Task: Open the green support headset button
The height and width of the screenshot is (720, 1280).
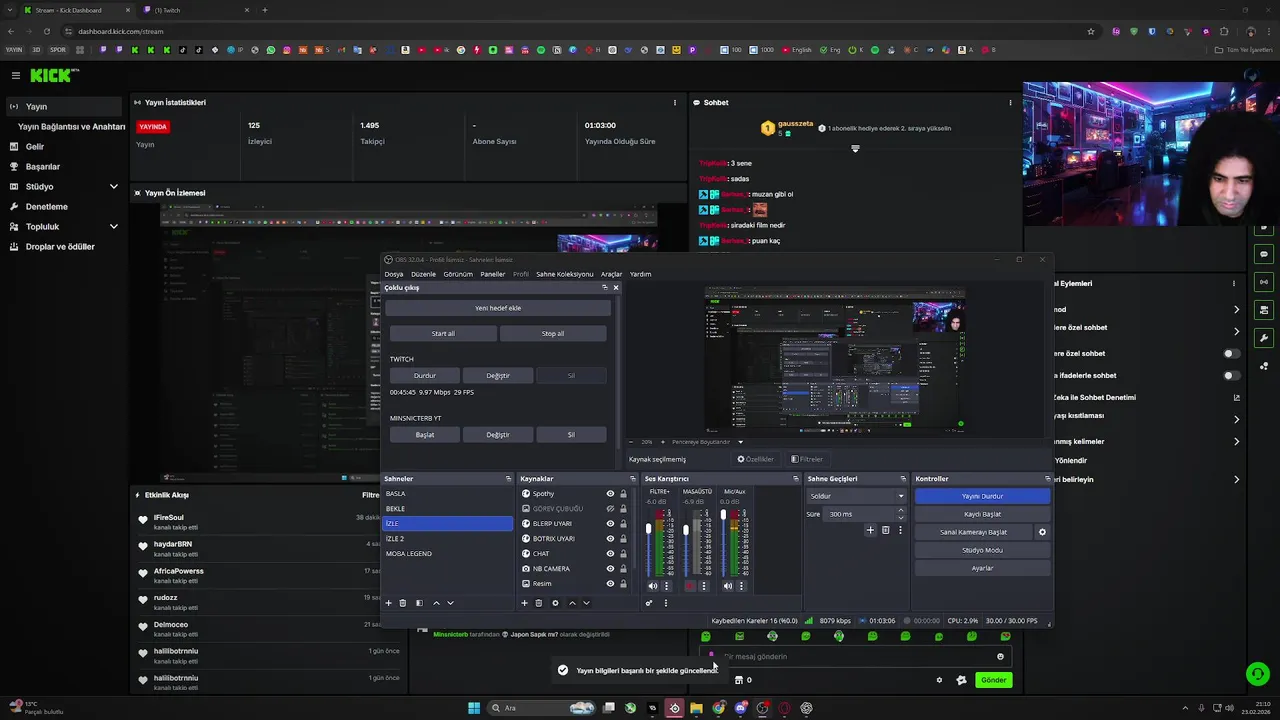Action: 1258,674
